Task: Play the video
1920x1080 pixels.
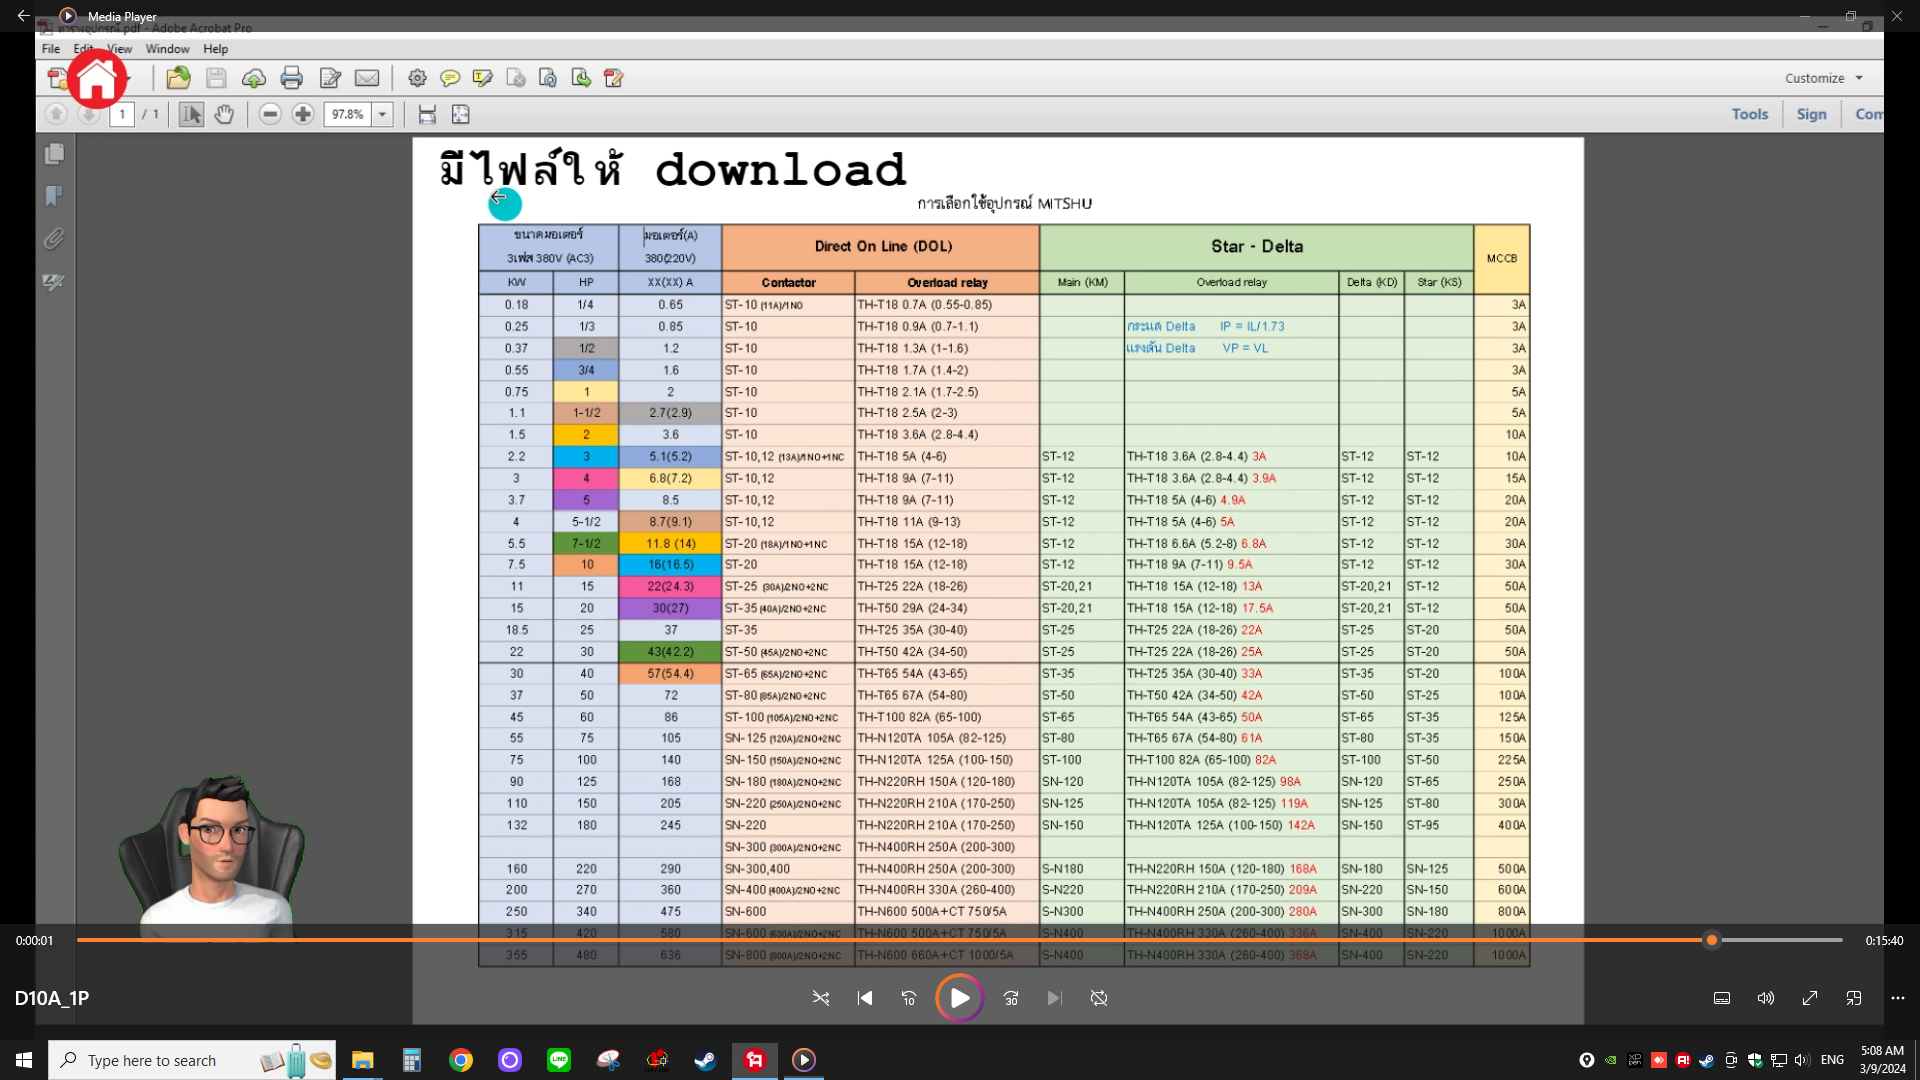Action: (959, 998)
